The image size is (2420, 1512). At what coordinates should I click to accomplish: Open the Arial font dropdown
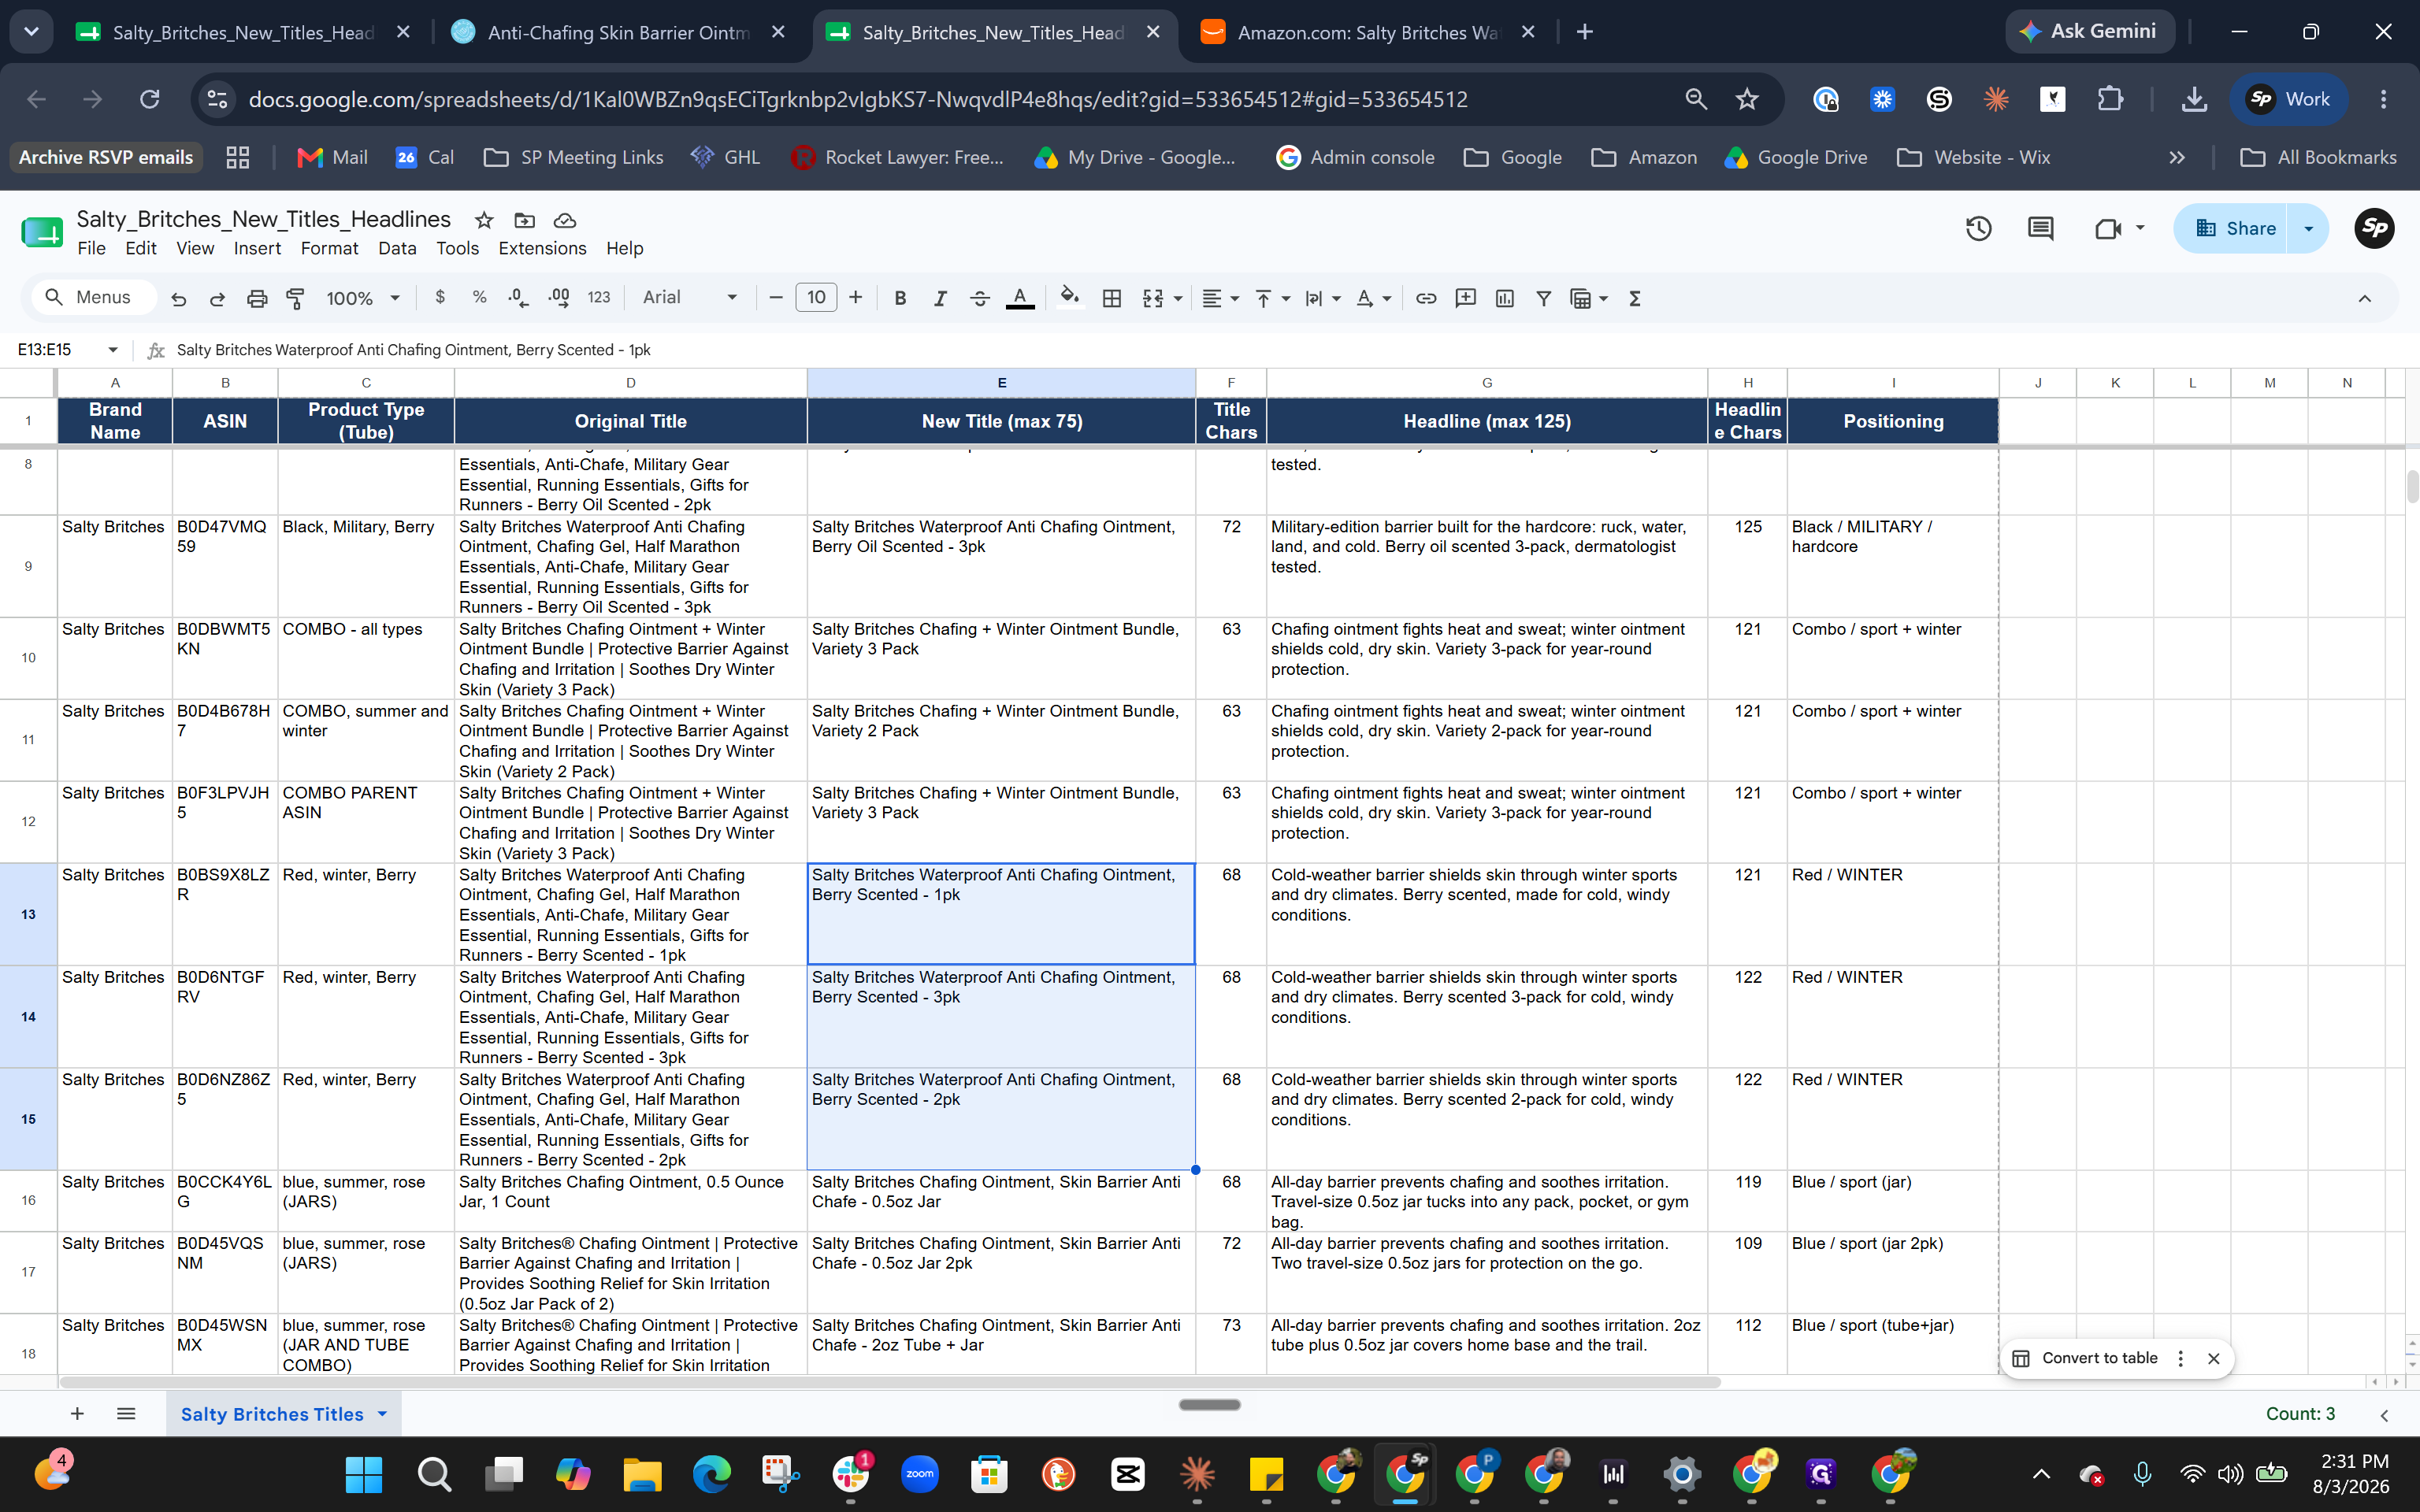689,297
